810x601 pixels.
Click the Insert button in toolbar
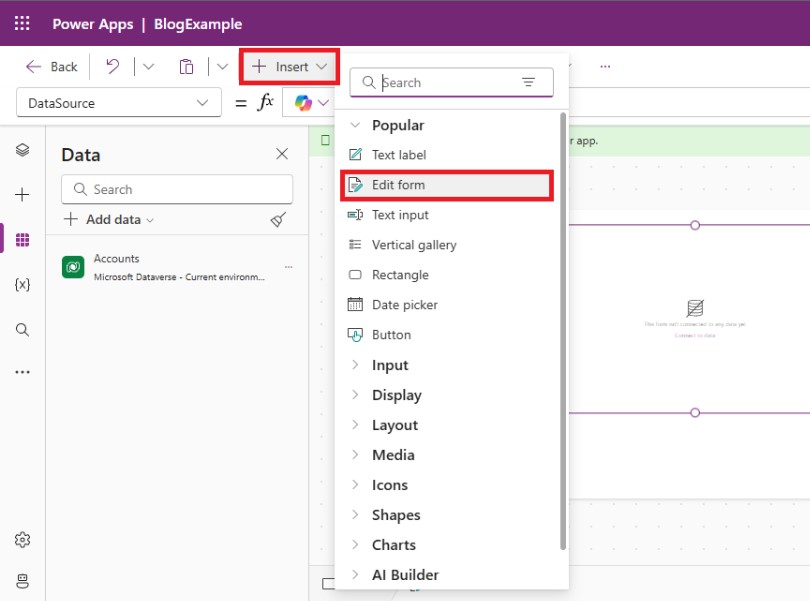tap(290, 66)
